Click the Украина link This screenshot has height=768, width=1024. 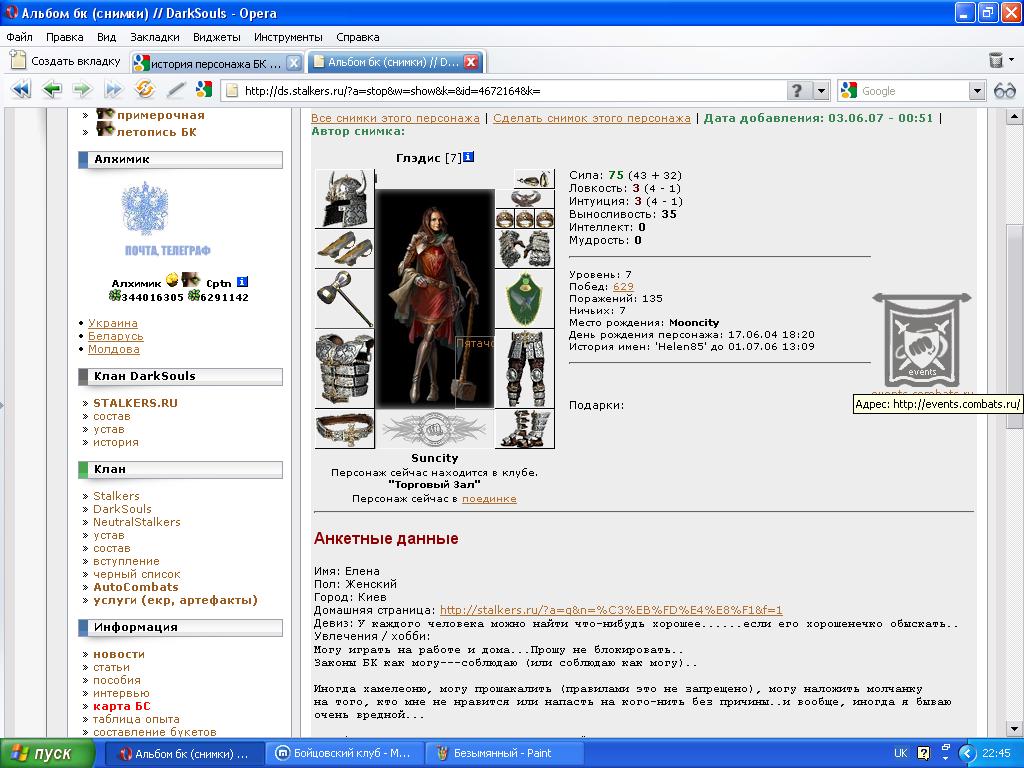tap(113, 323)
